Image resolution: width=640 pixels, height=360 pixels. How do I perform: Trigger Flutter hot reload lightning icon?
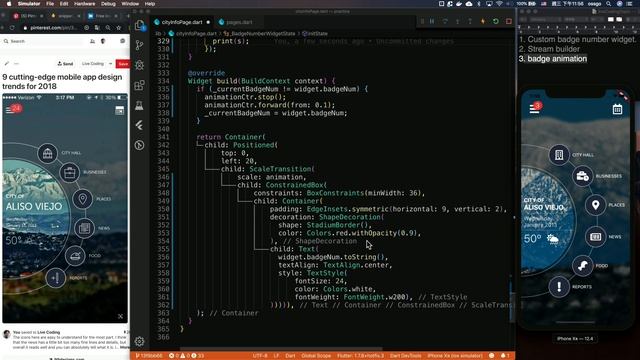coord(483,21)
